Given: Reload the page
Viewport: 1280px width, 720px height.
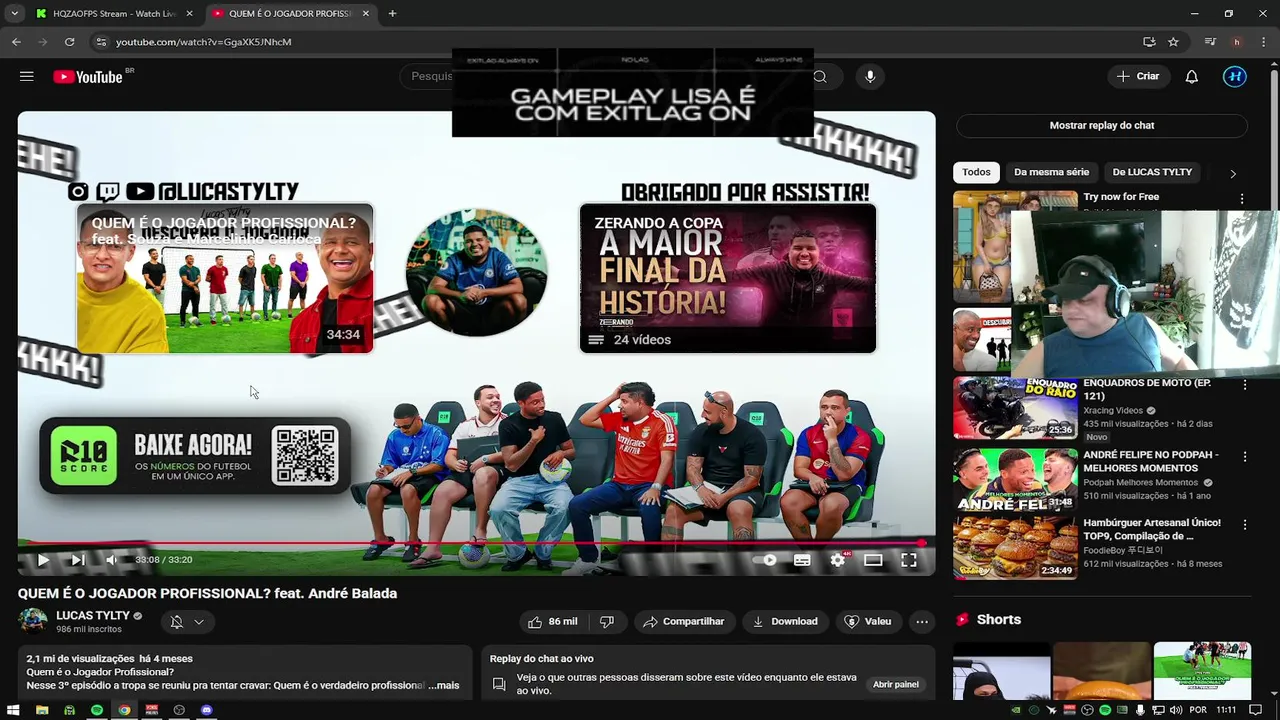Looking at the screenshot, I should click(69, 42).
